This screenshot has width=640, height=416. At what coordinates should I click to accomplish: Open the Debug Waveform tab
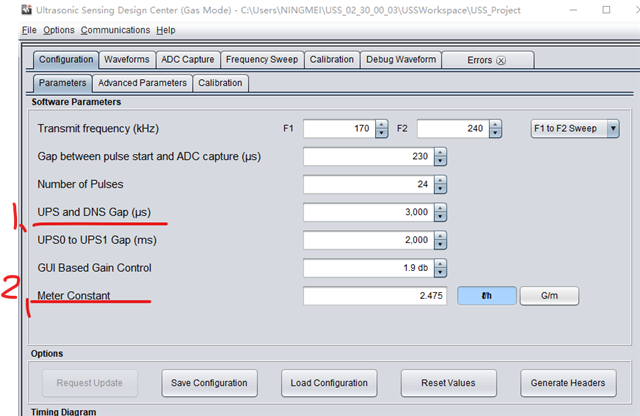[x=401, y=60]
